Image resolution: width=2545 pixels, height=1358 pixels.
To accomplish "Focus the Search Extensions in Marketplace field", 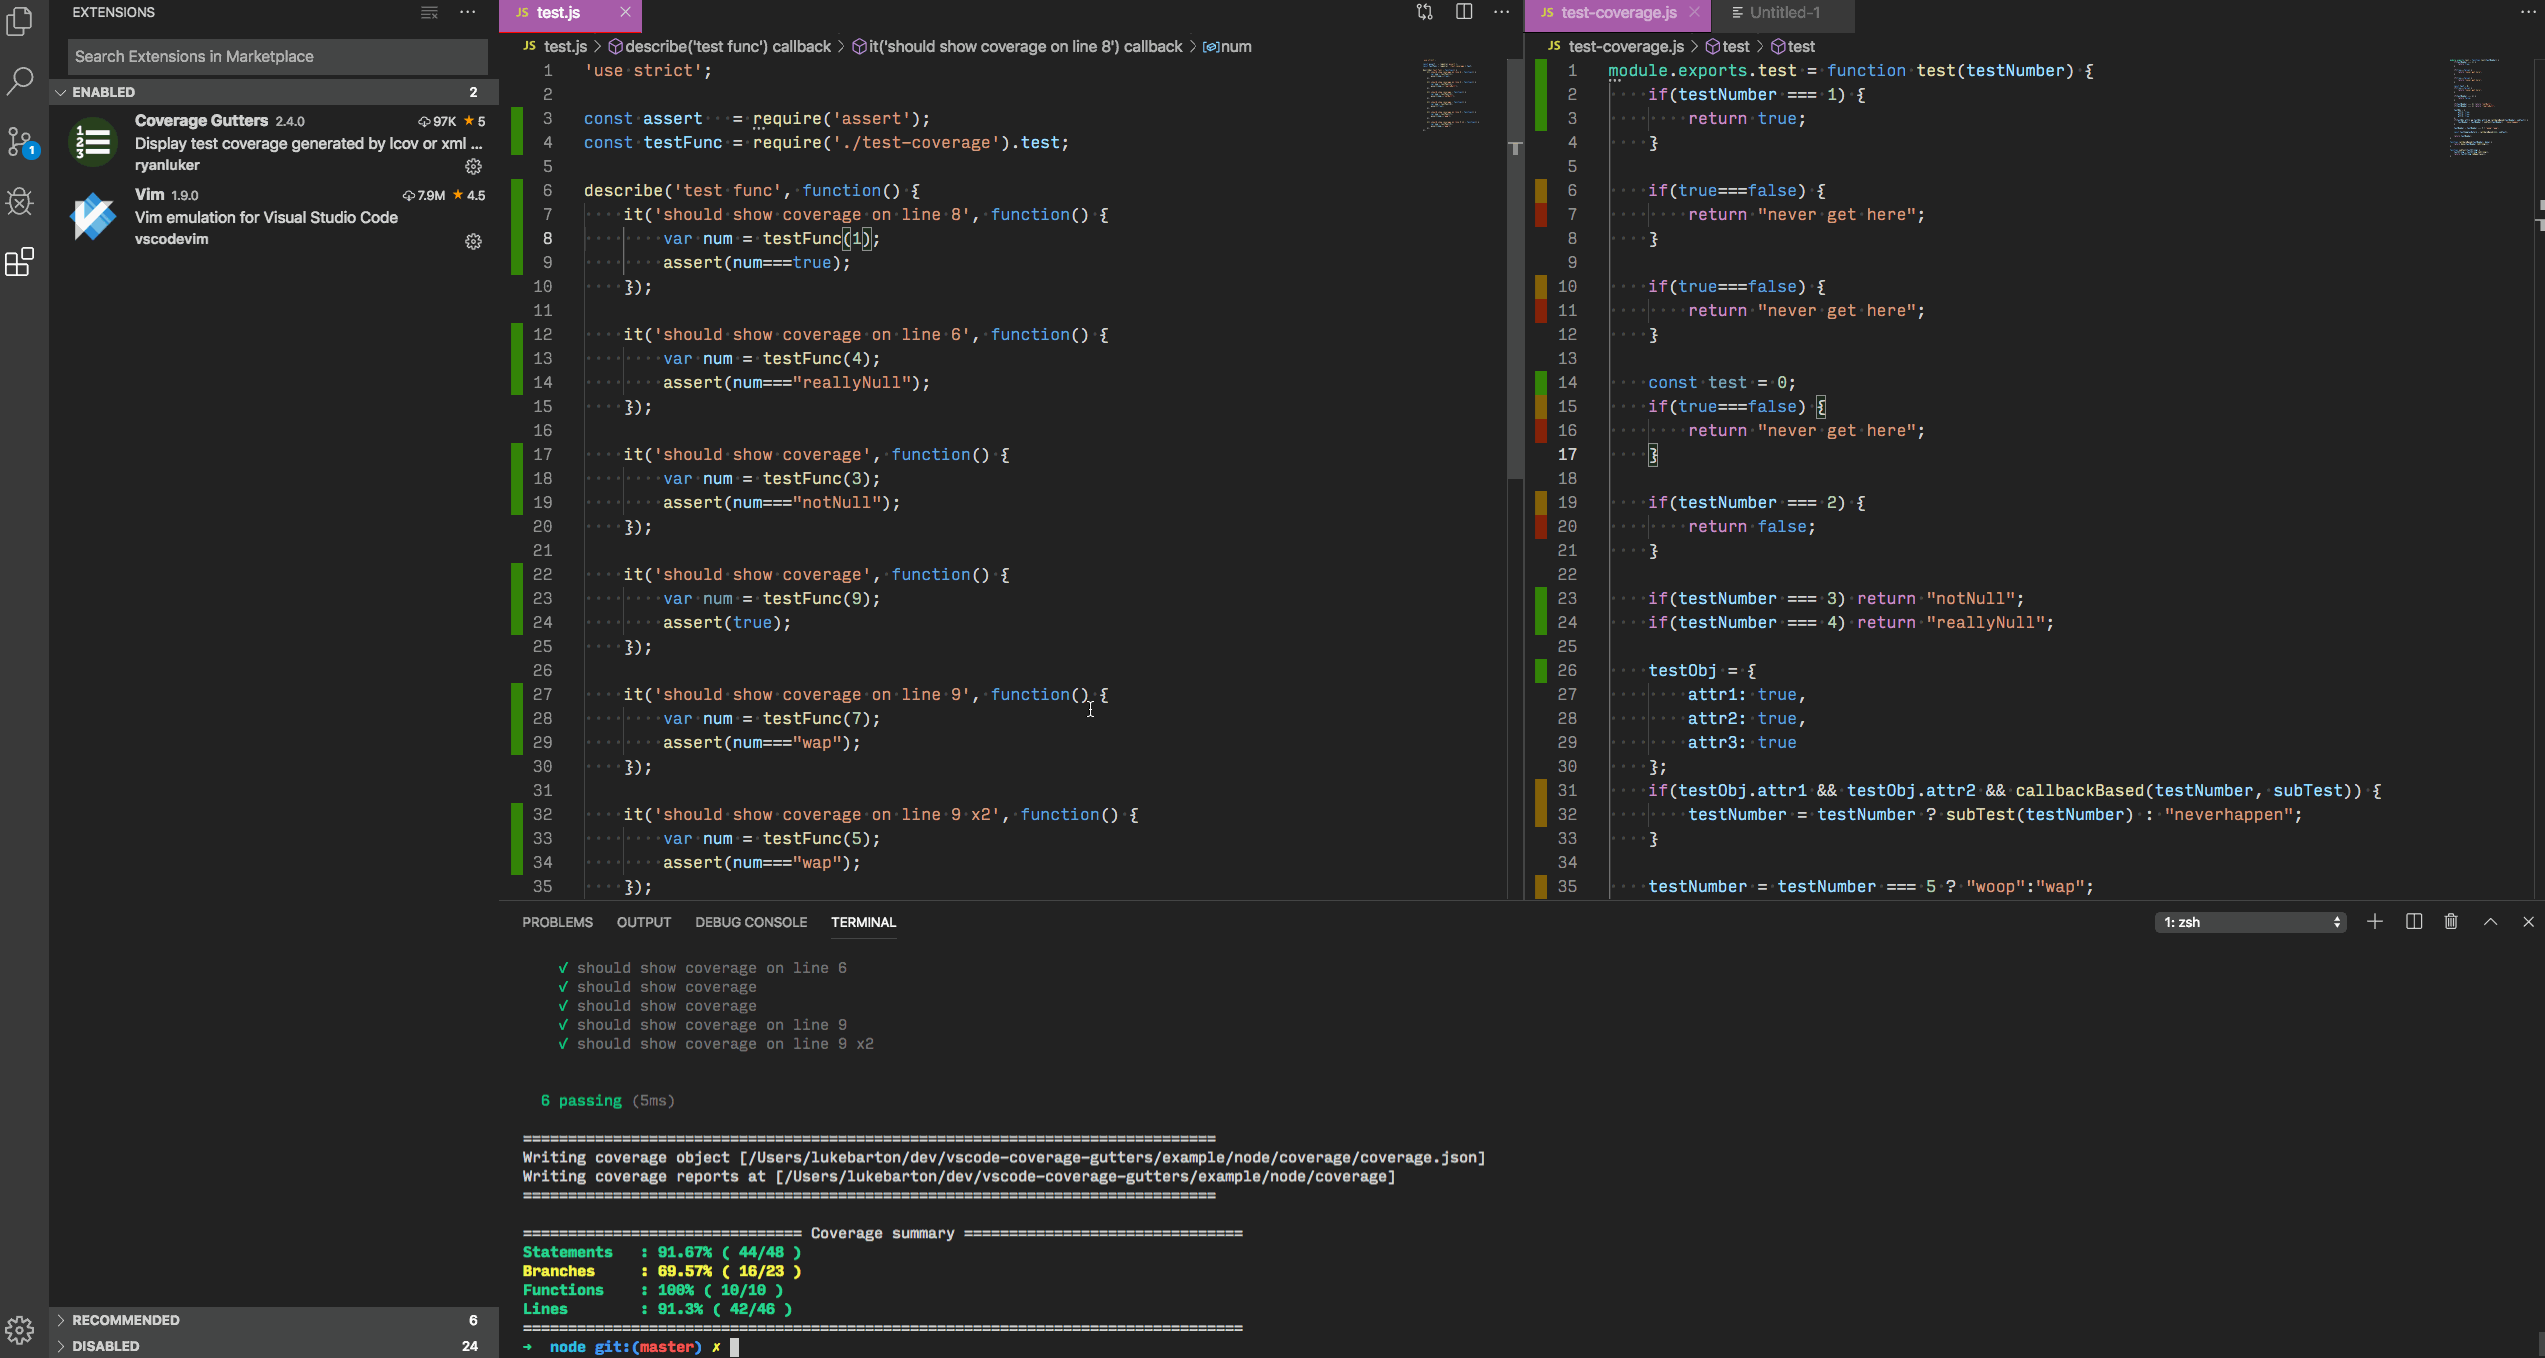I will click(277, 57).
